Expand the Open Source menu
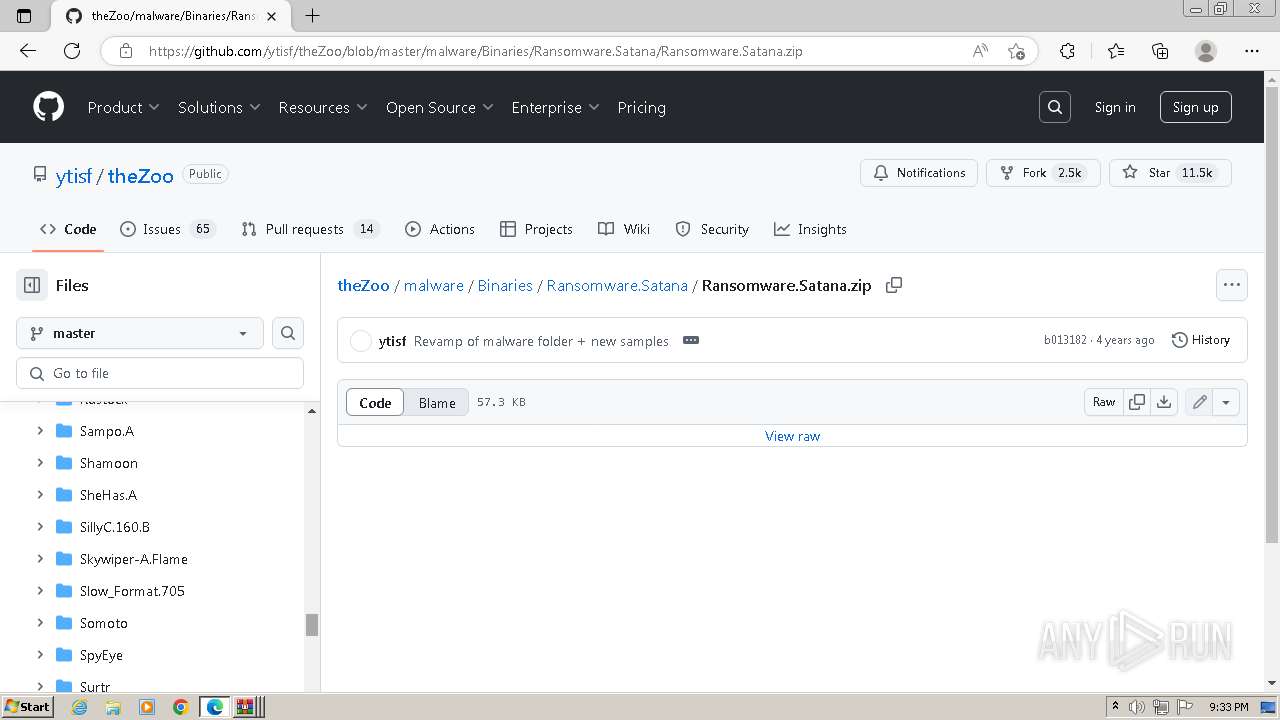 click(440, 107)
